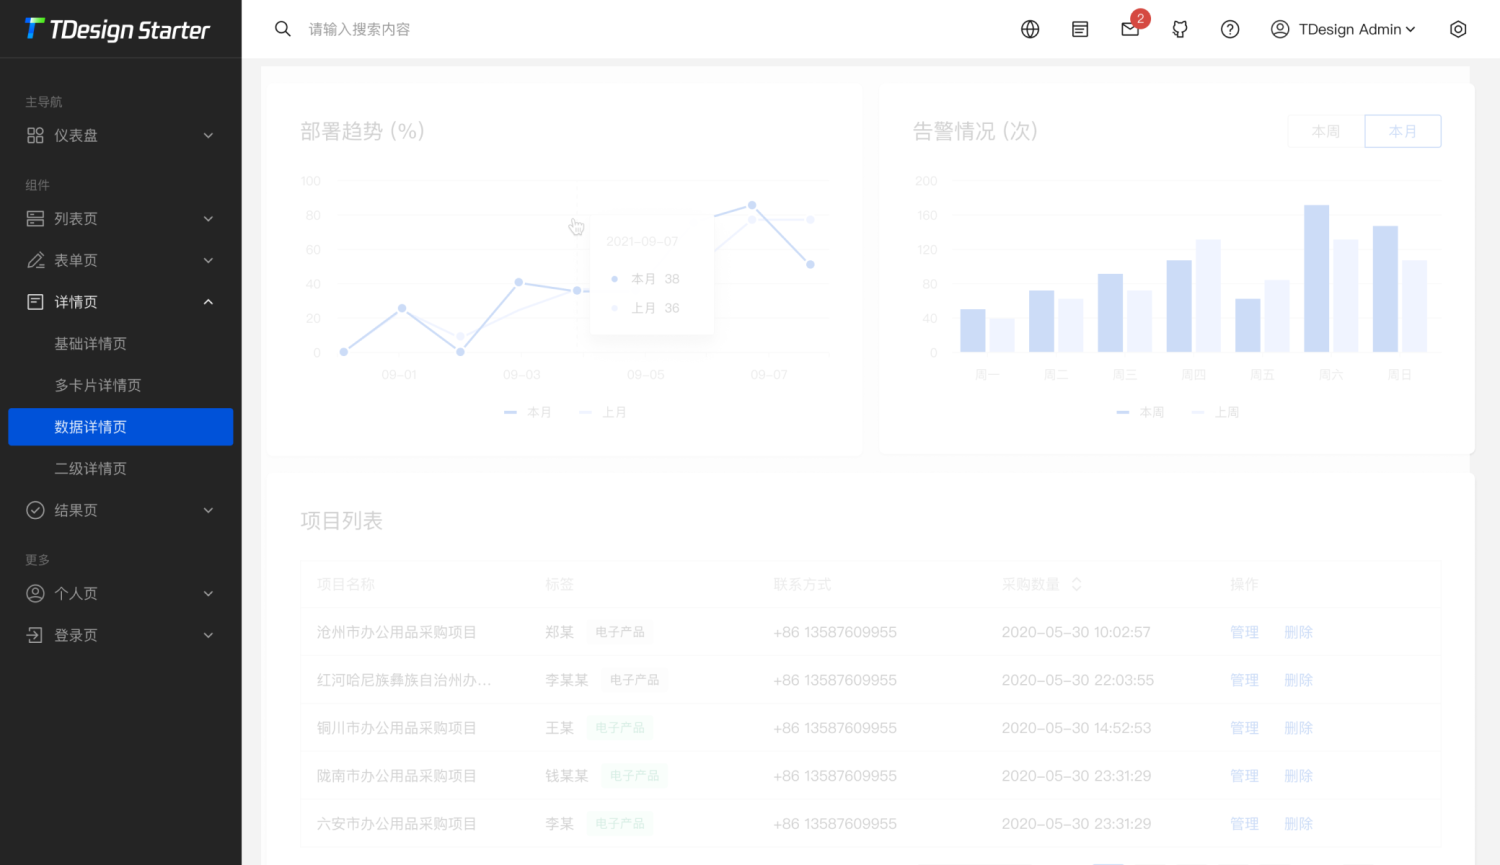Screen dimensions: 1500x865
Task: Click the search input field
Action: tap(400, 29)
